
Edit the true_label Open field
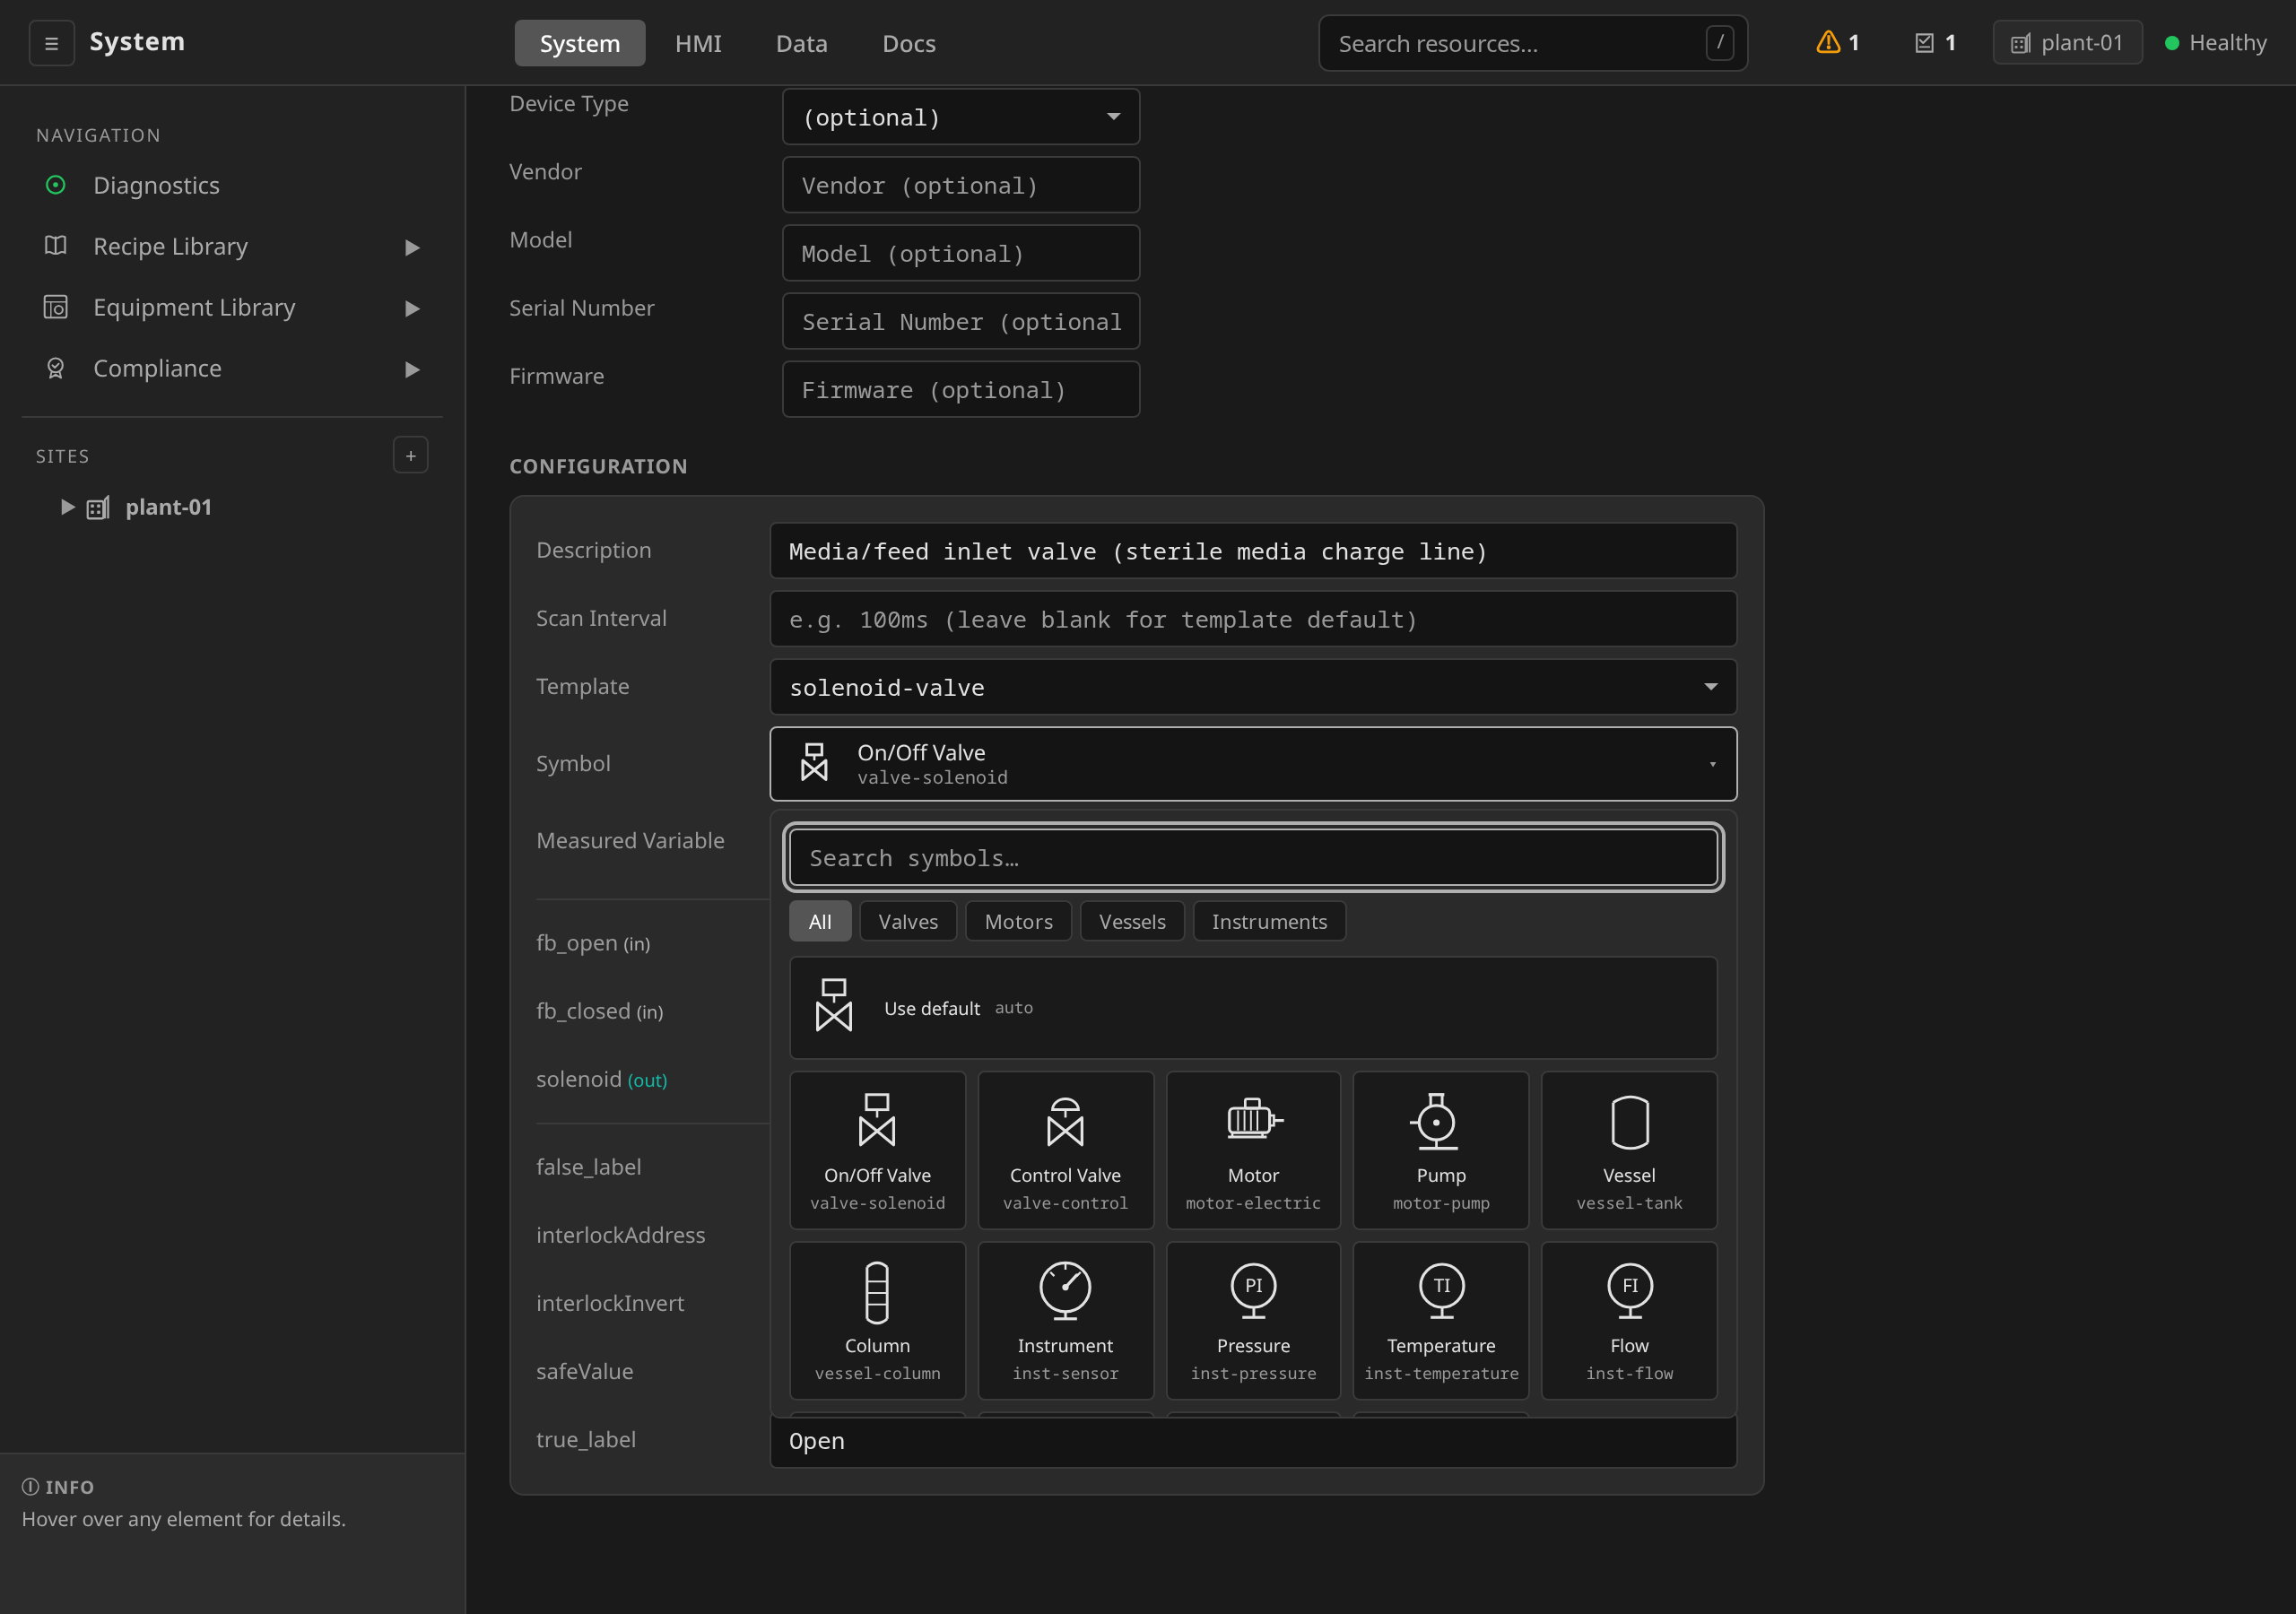[x=1253, y=1441]
